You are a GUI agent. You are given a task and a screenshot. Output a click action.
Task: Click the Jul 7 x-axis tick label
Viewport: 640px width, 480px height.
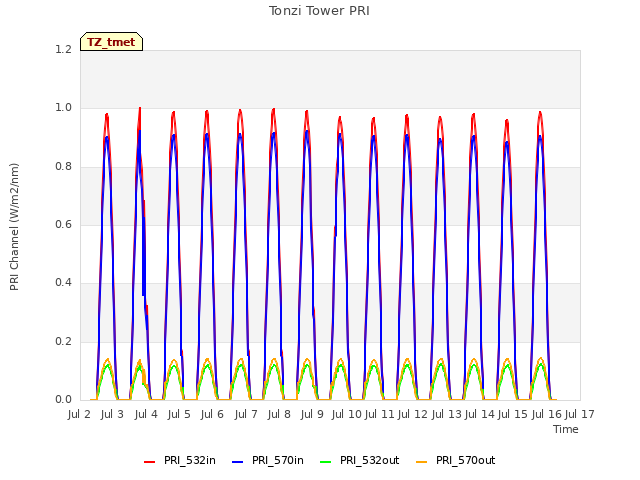246,414
